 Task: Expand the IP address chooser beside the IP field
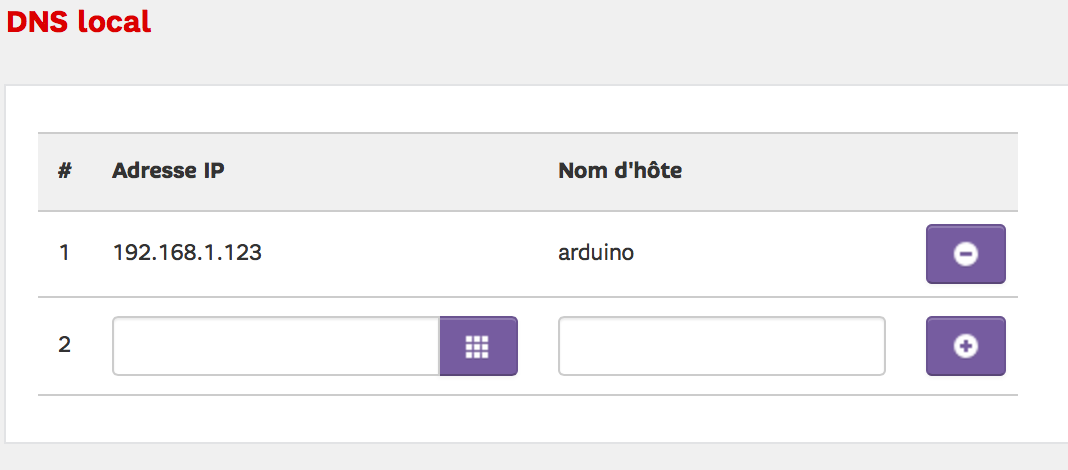click(x=478, y=346)
